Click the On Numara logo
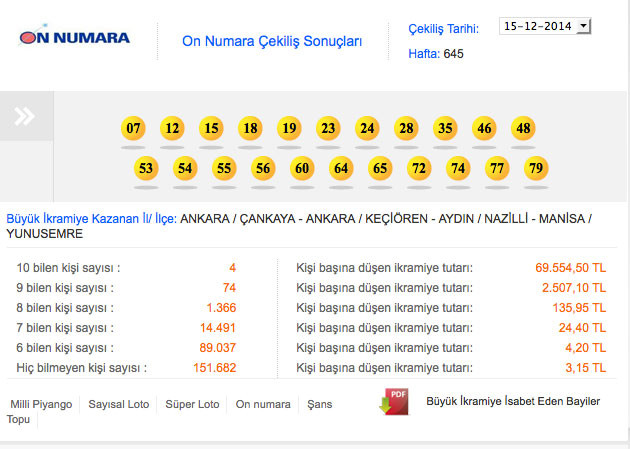 74,37
